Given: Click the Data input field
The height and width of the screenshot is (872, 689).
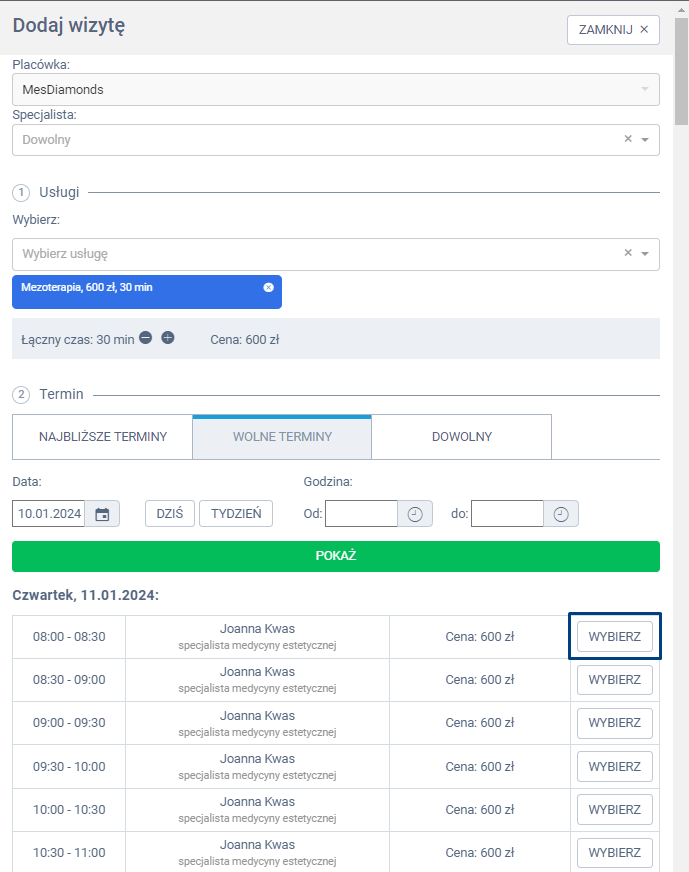Looking at the screenshot, I should pos(49,514).
